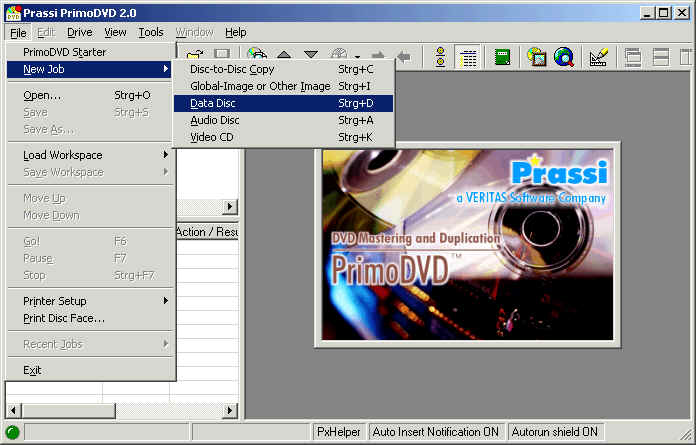Click the Action / Result column header
The image size is (696, 445).
tap(207, 232)
